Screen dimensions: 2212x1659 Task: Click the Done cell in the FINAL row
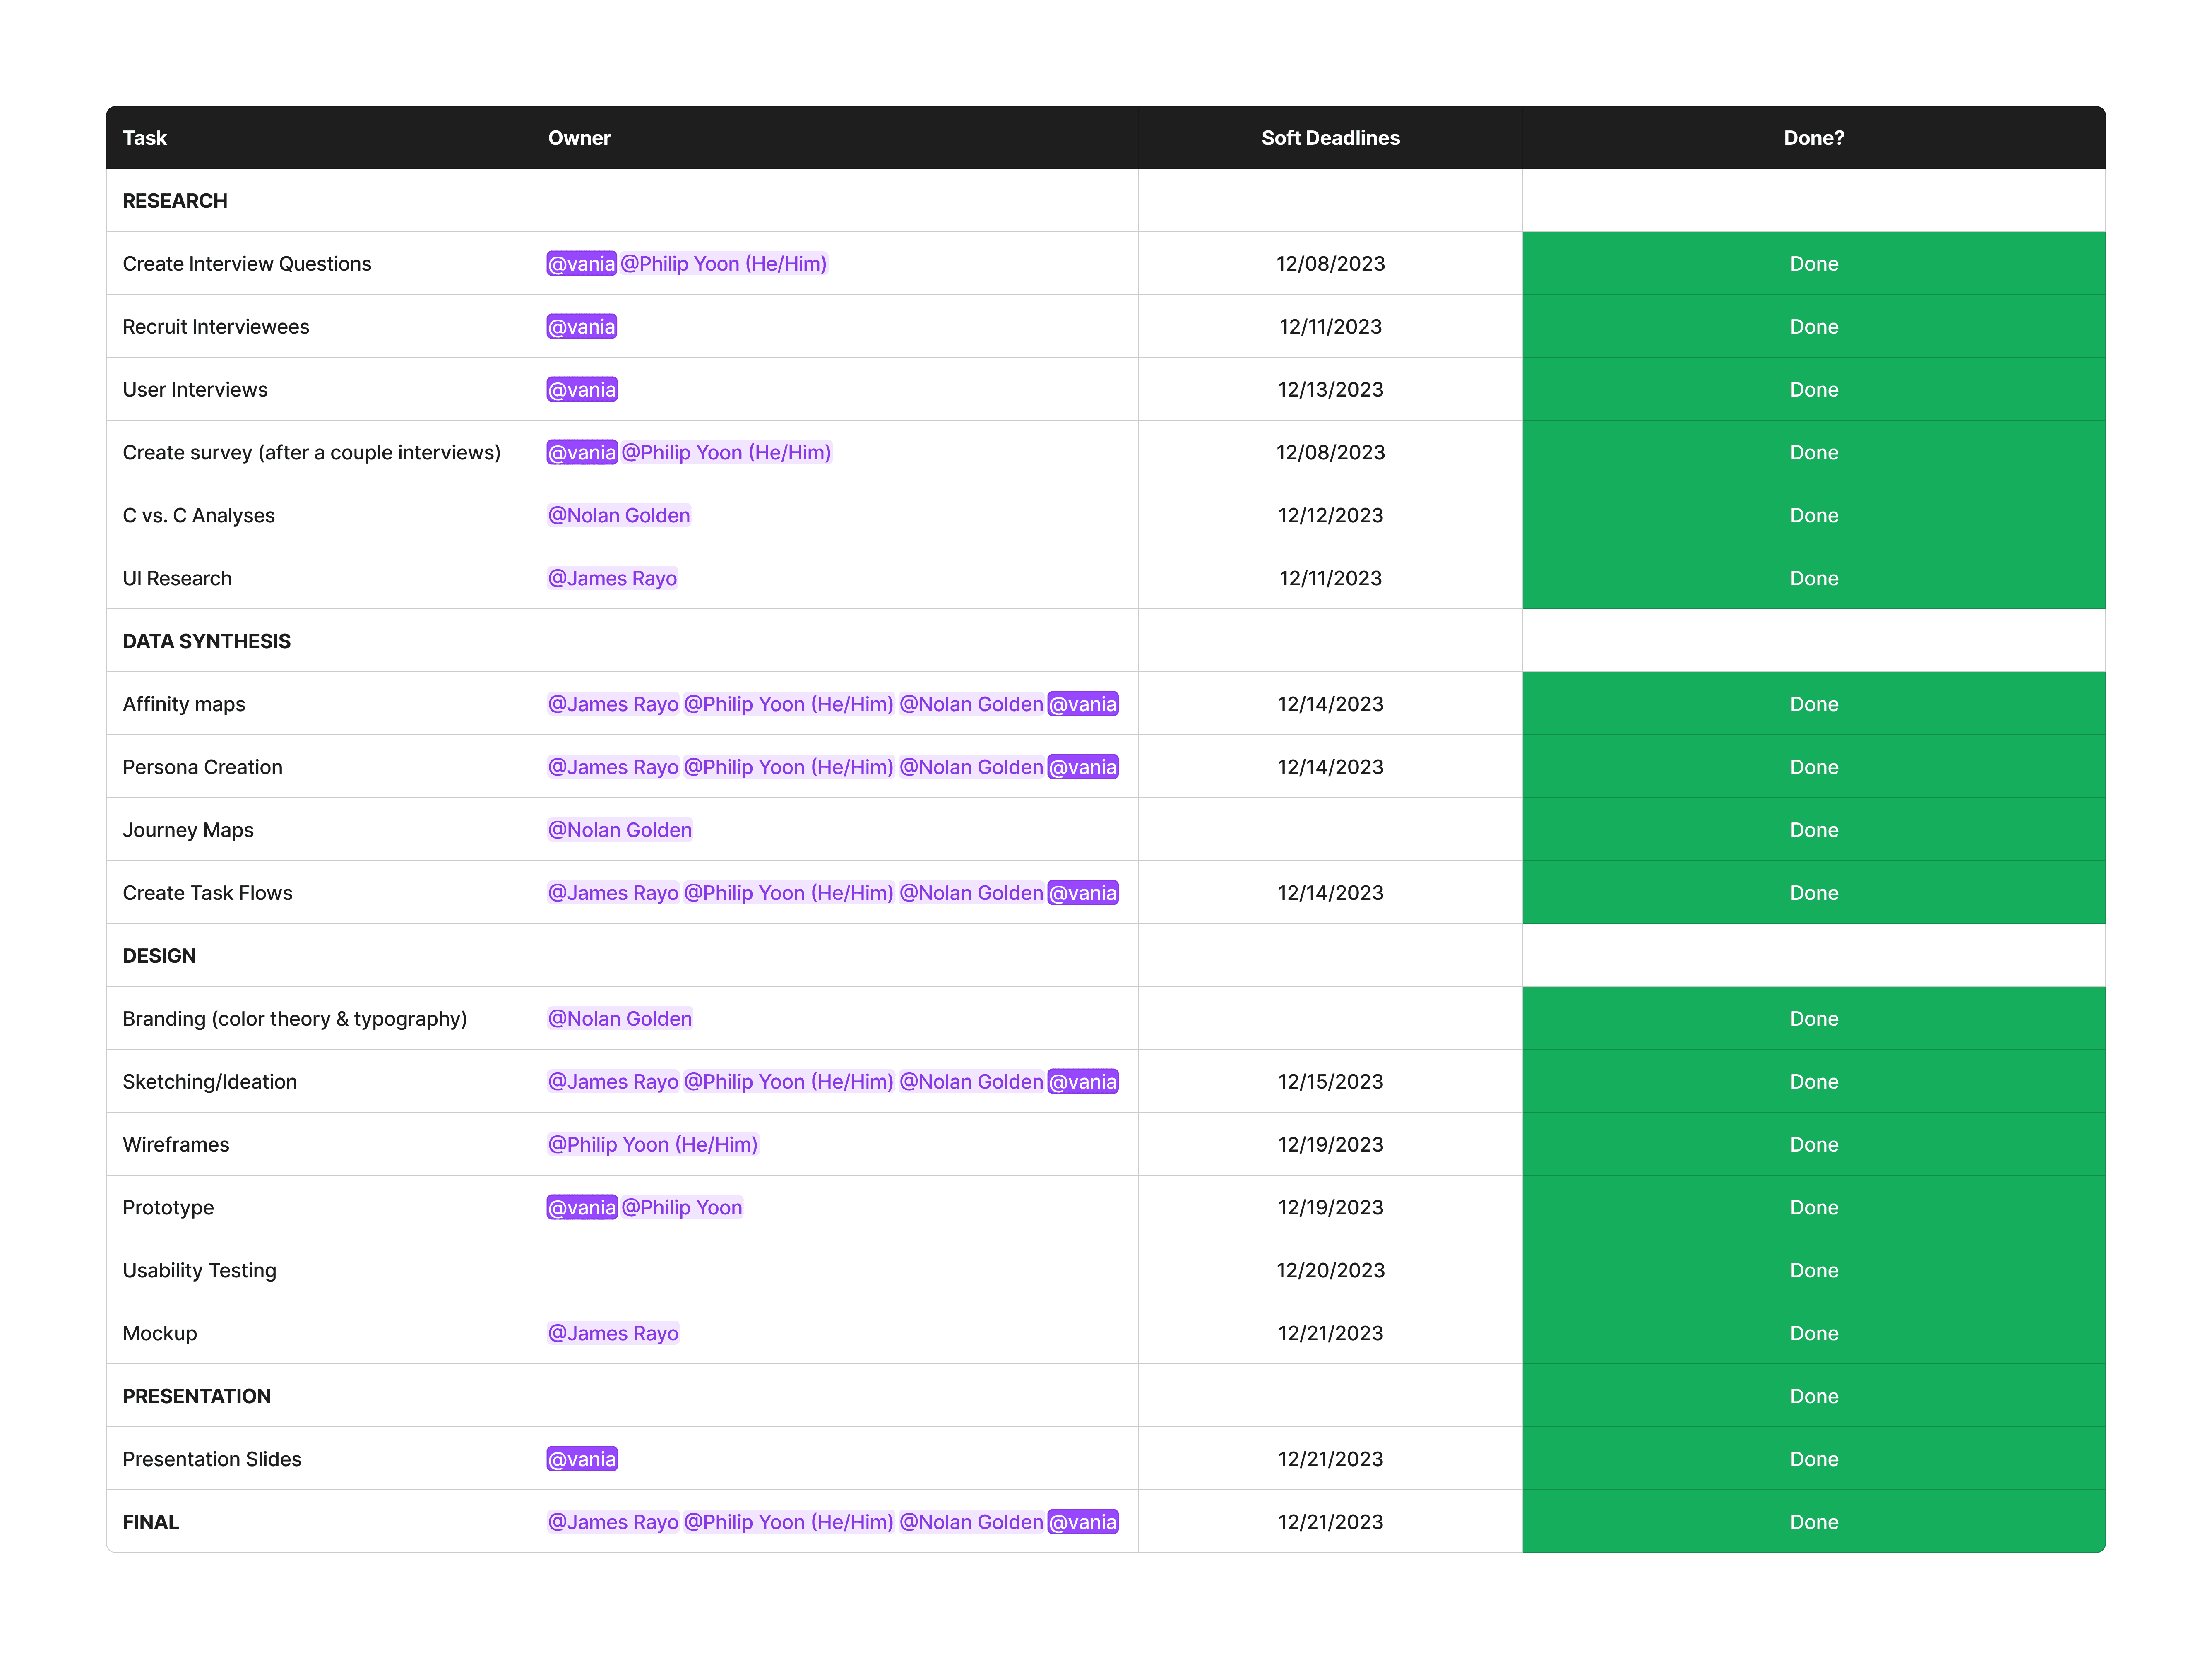click(1813, 1522)
